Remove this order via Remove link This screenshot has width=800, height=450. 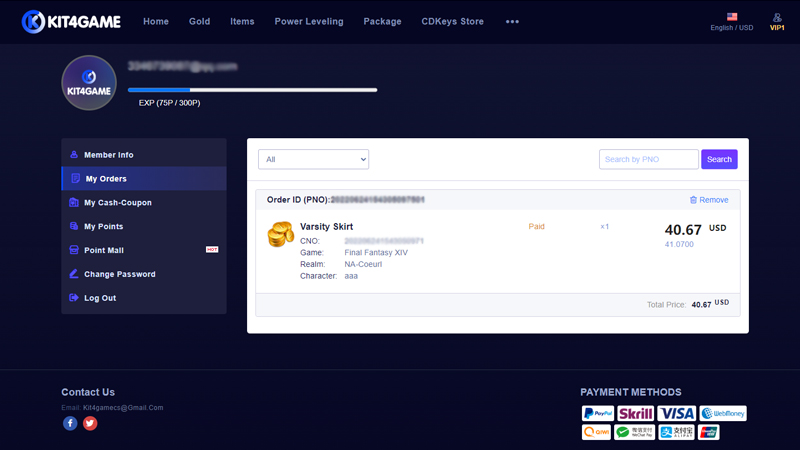click(714, 200)
